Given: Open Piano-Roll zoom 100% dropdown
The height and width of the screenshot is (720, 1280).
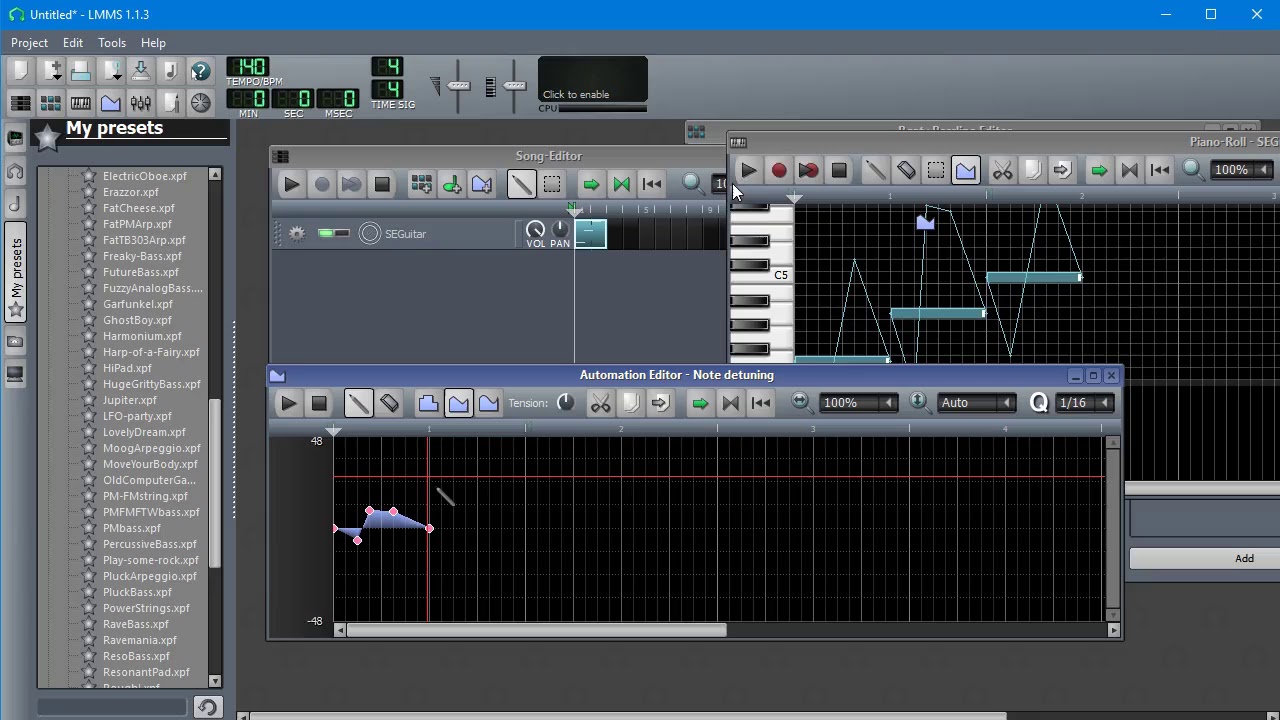Looking at the screenshot, I should (x=1241, y=170).
